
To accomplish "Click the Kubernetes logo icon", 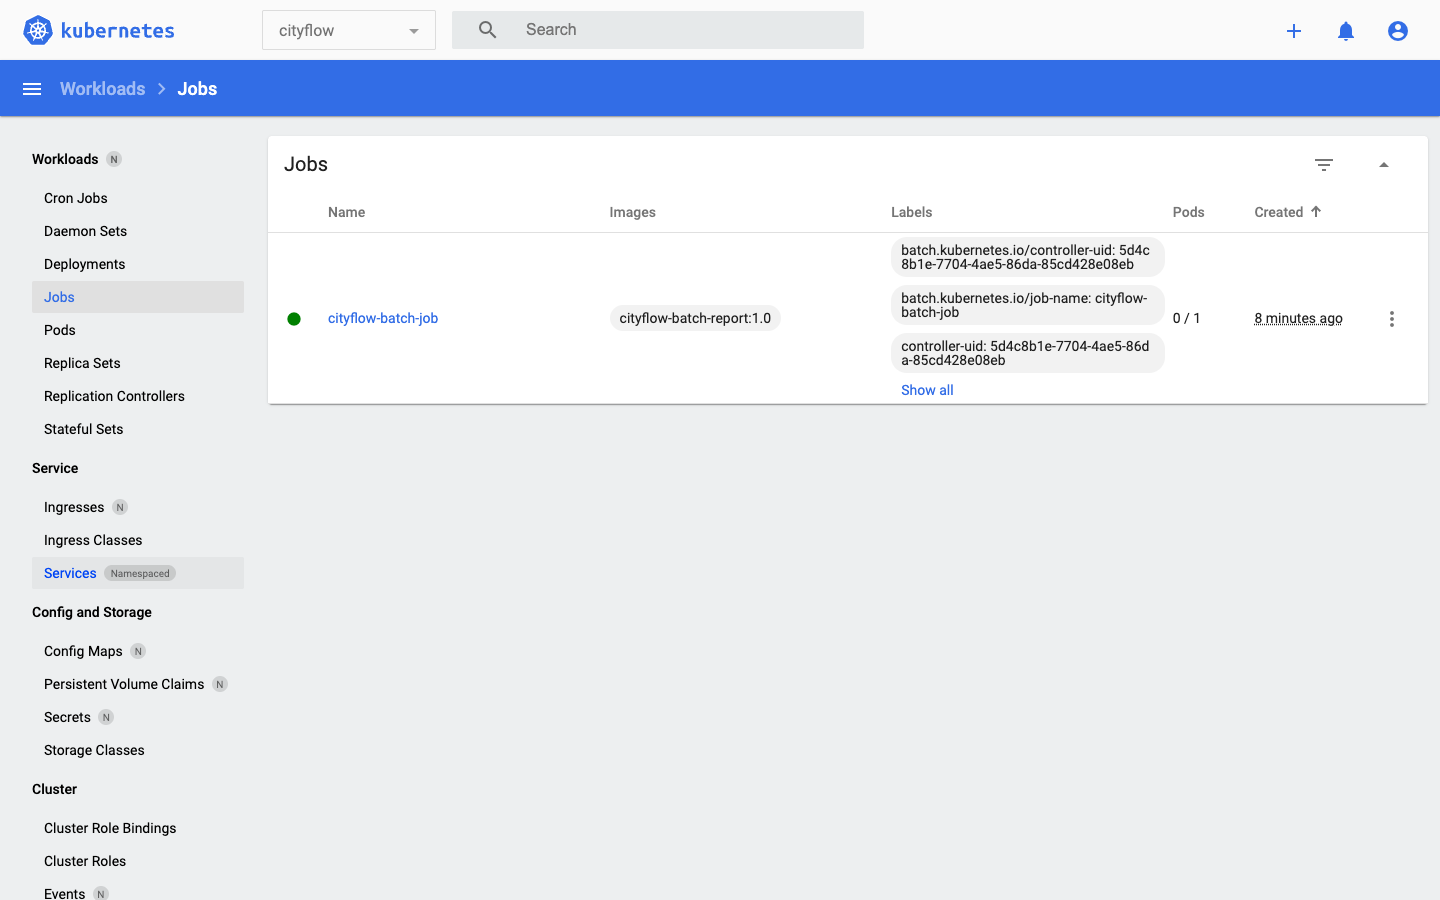I will [x=38, y=30].
